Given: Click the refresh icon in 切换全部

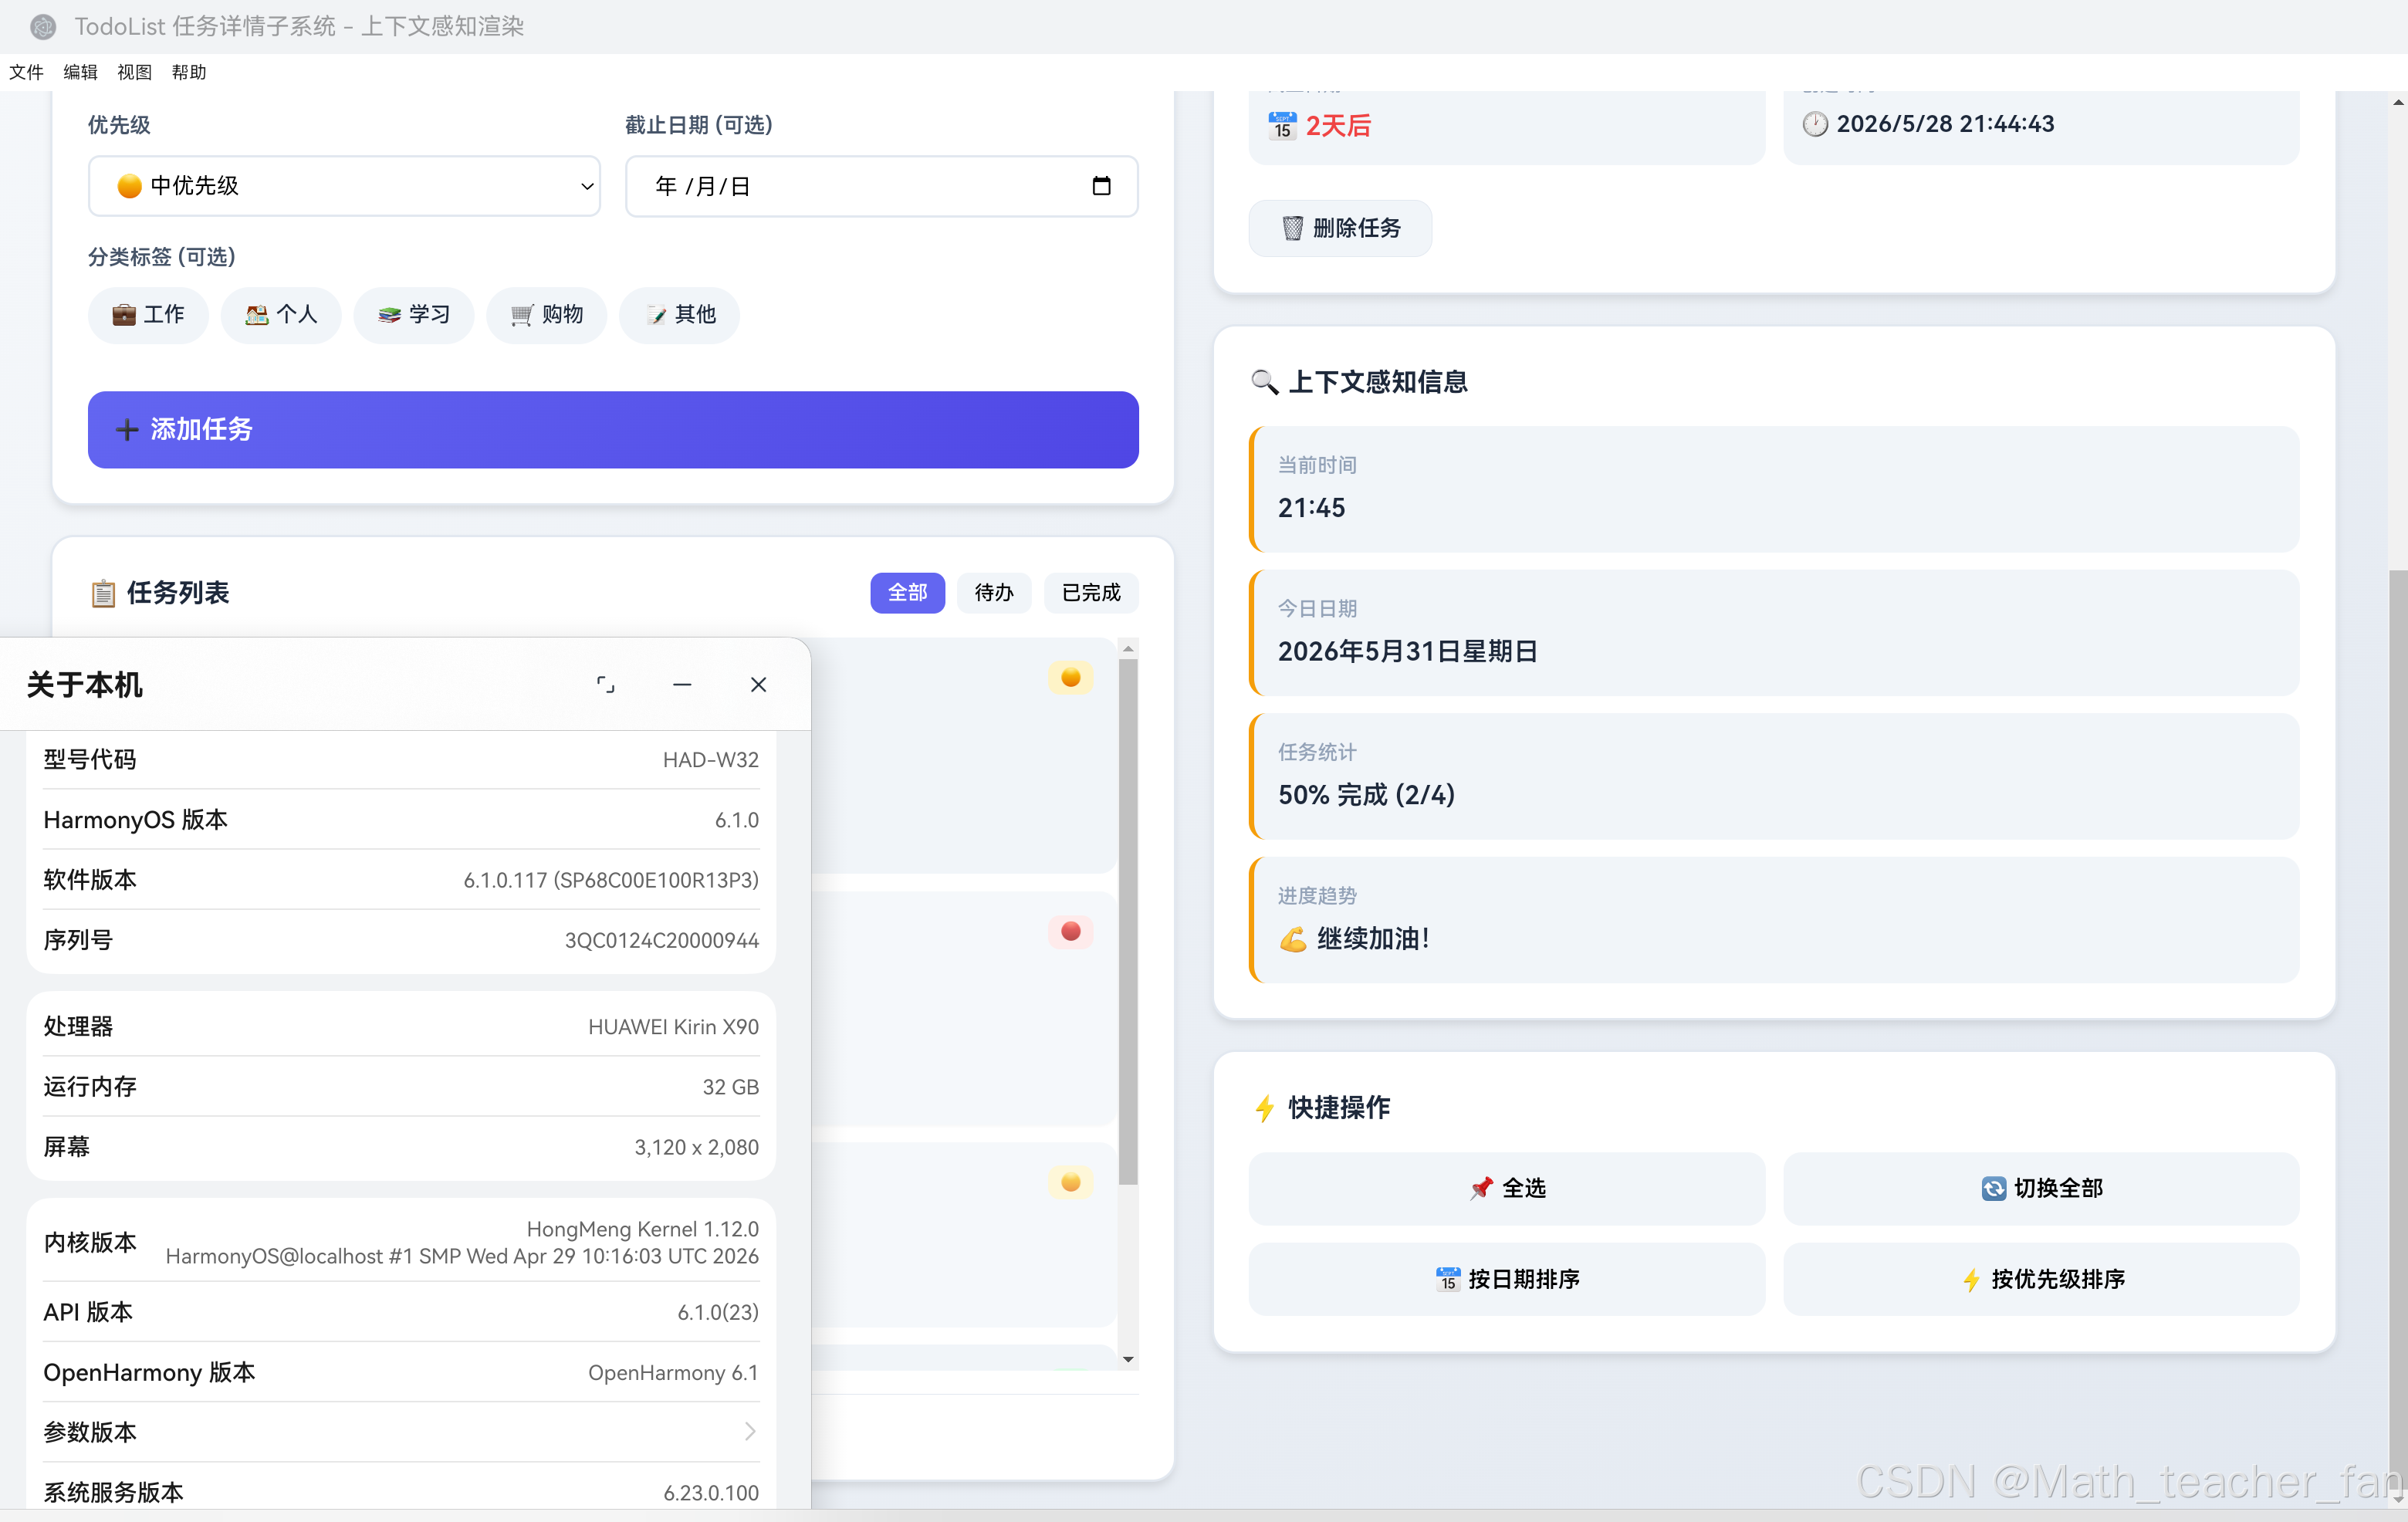Looking at the screenshot, I should click(x=1993, y=1188).
